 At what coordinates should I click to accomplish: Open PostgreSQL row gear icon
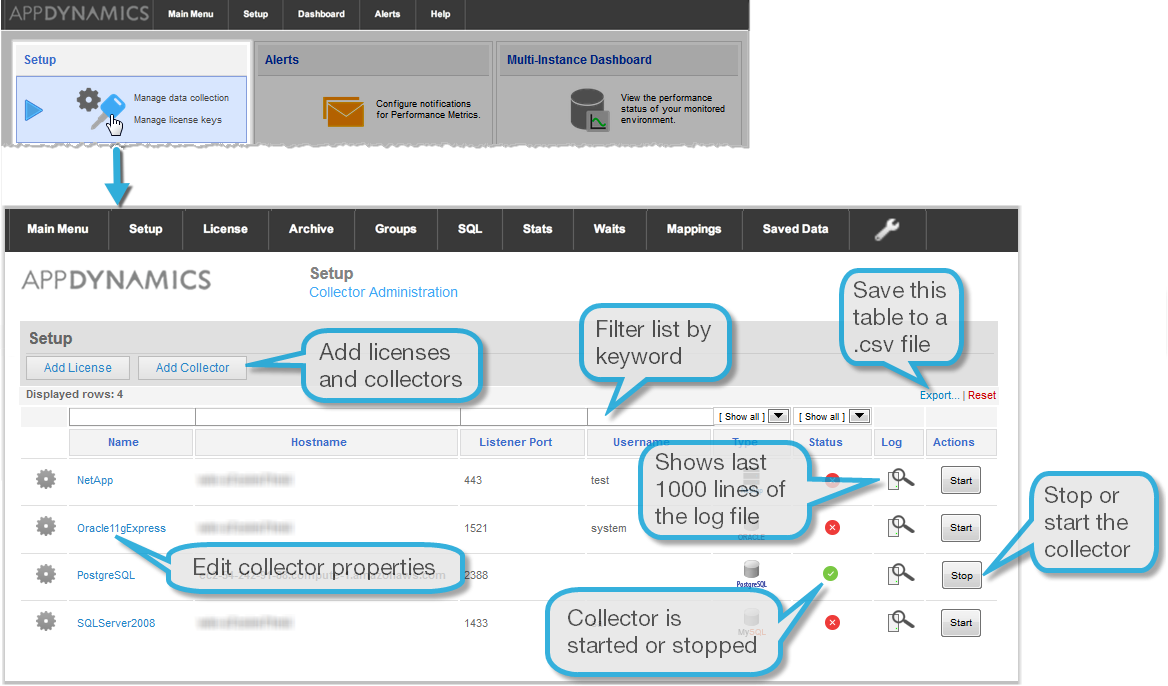coord(46,574)
